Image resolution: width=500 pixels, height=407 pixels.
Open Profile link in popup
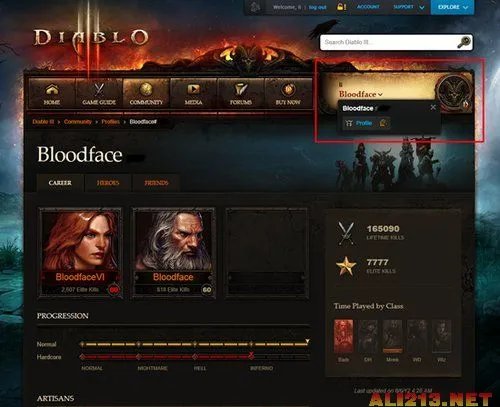pos(364,123)
